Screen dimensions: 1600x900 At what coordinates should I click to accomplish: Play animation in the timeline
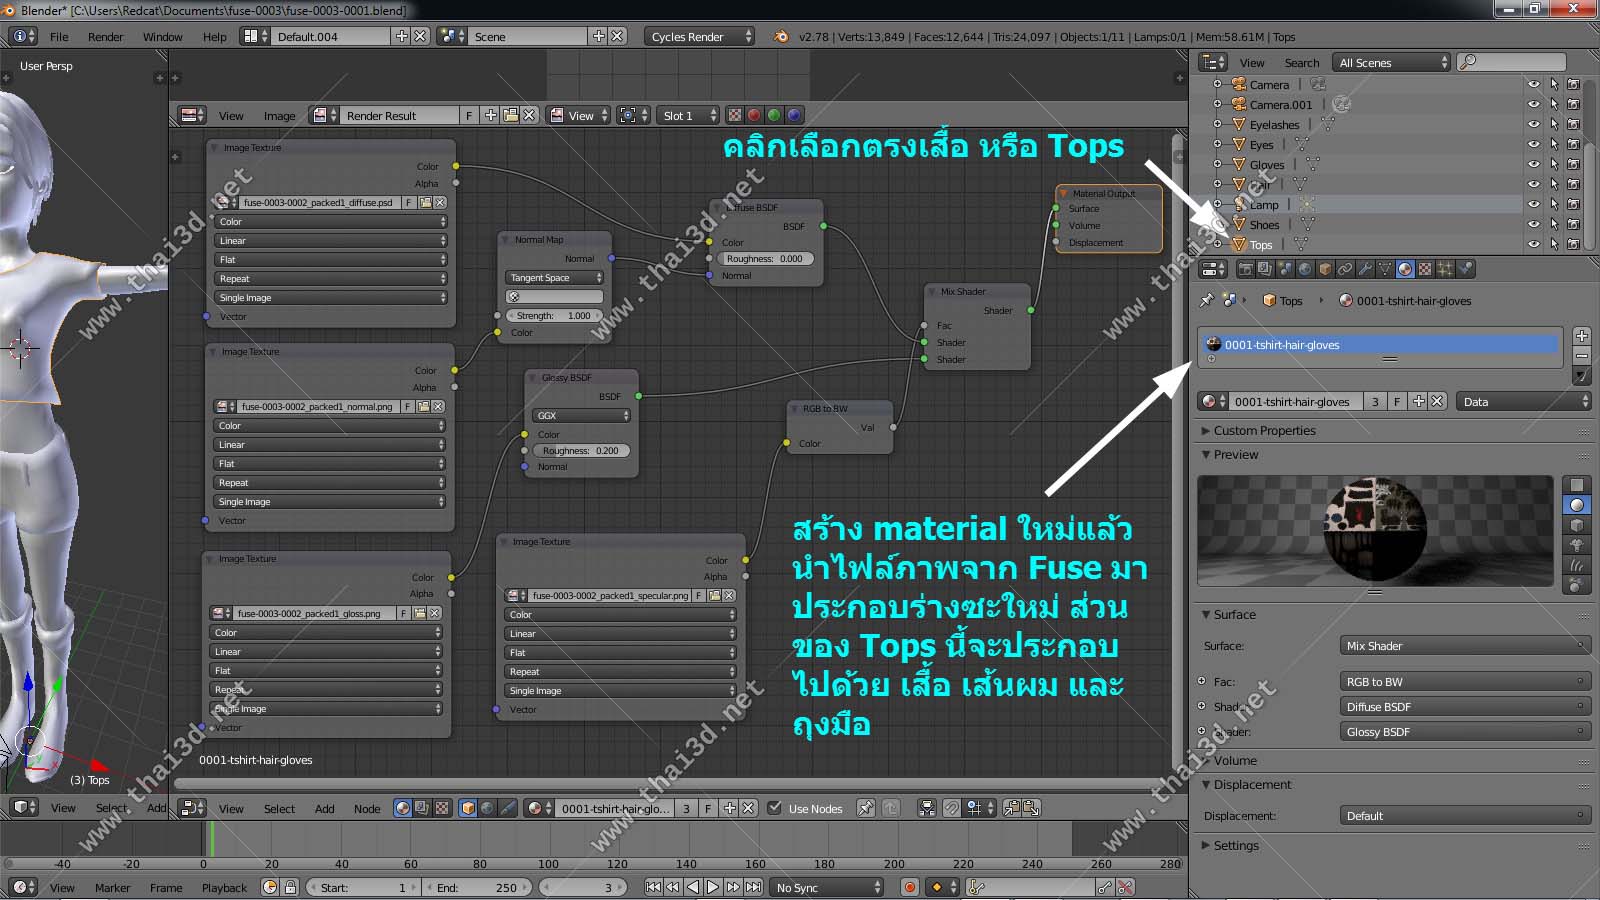point(713,887)
